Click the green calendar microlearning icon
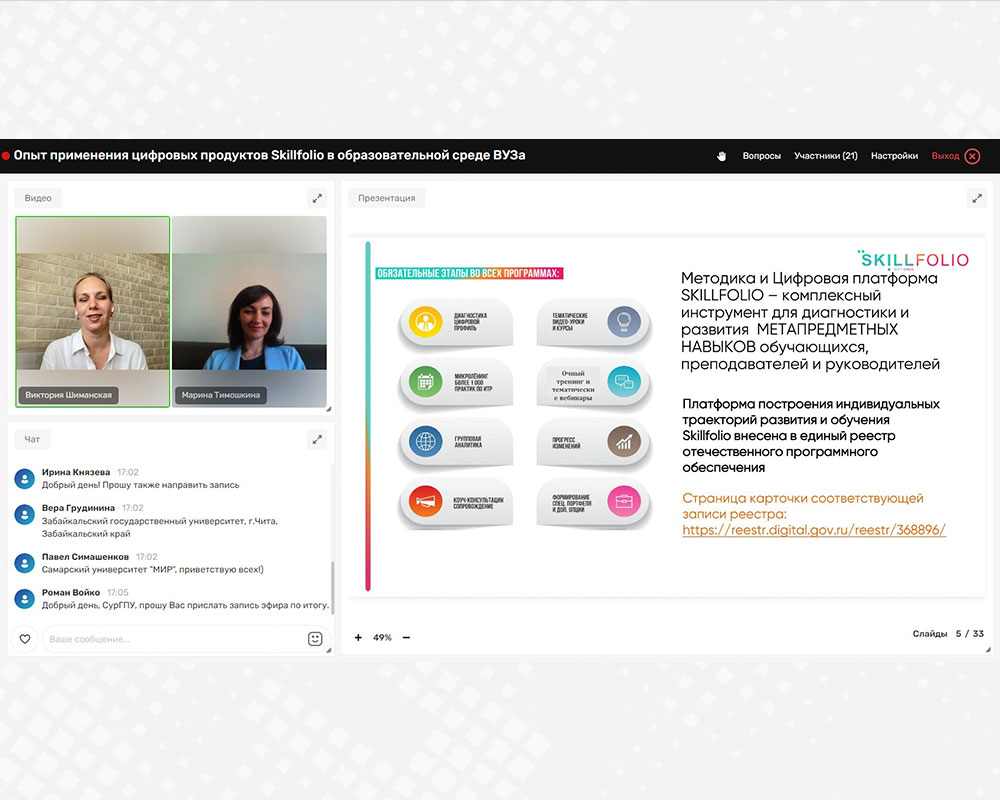Image resolution: width=1000 pixels, height=800 pixels. 425,381
